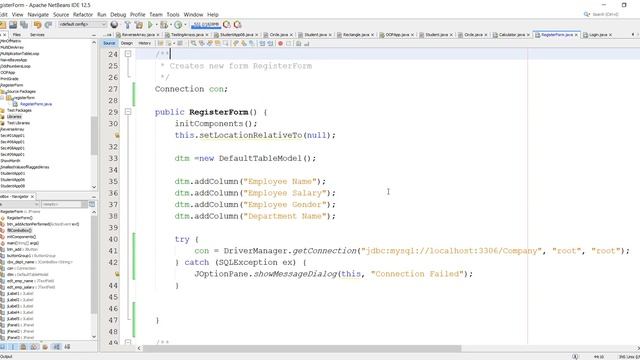The height and width of the screenshot is (360, 640).
Task: Select fillCombobox() in Navigator list
Action: coord(19,231)
